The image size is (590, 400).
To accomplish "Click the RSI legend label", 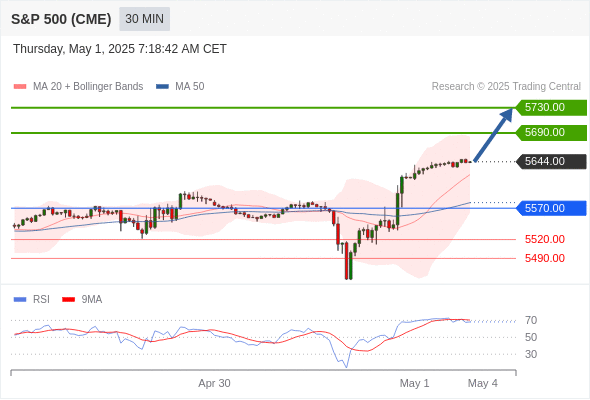I will point(41,300).
